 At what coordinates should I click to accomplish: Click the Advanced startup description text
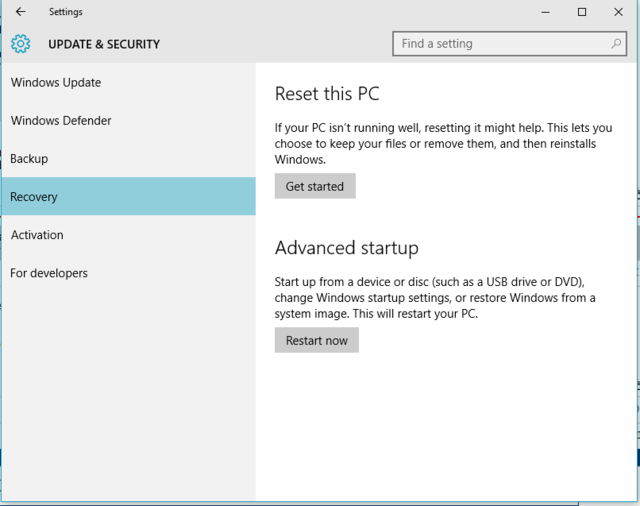tap(435, 297)
